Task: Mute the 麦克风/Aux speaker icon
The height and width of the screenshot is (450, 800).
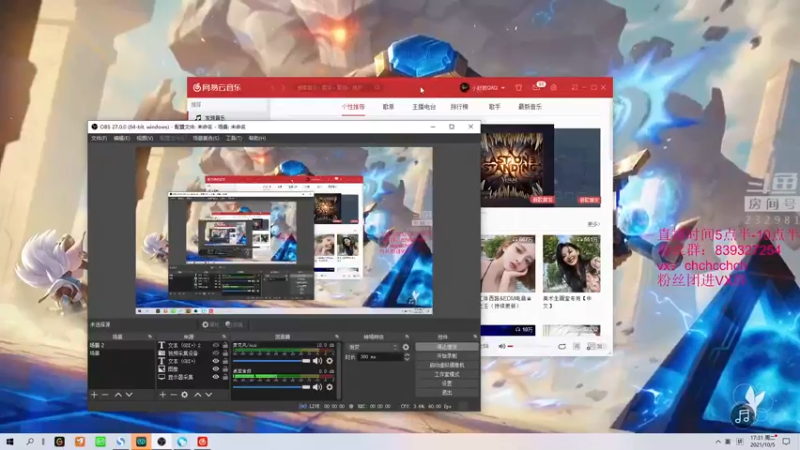Action: (x=317, y=361)
